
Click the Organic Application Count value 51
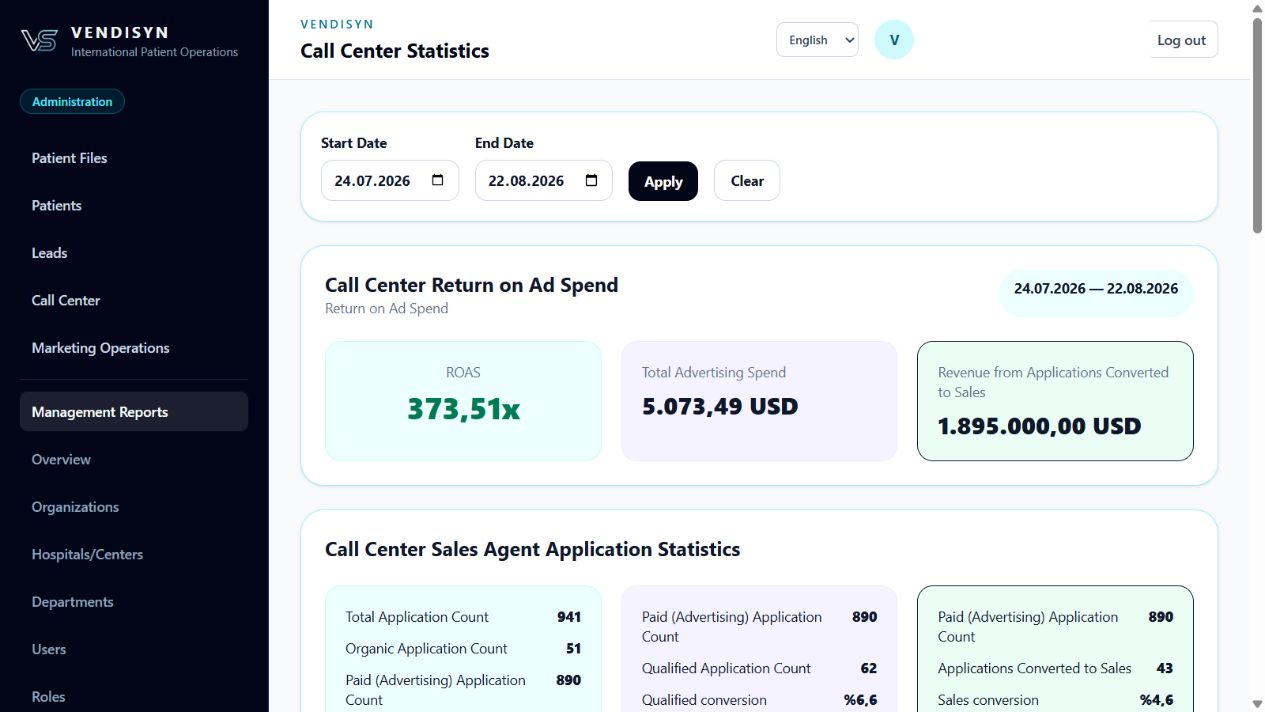click(x=573, y=648)
